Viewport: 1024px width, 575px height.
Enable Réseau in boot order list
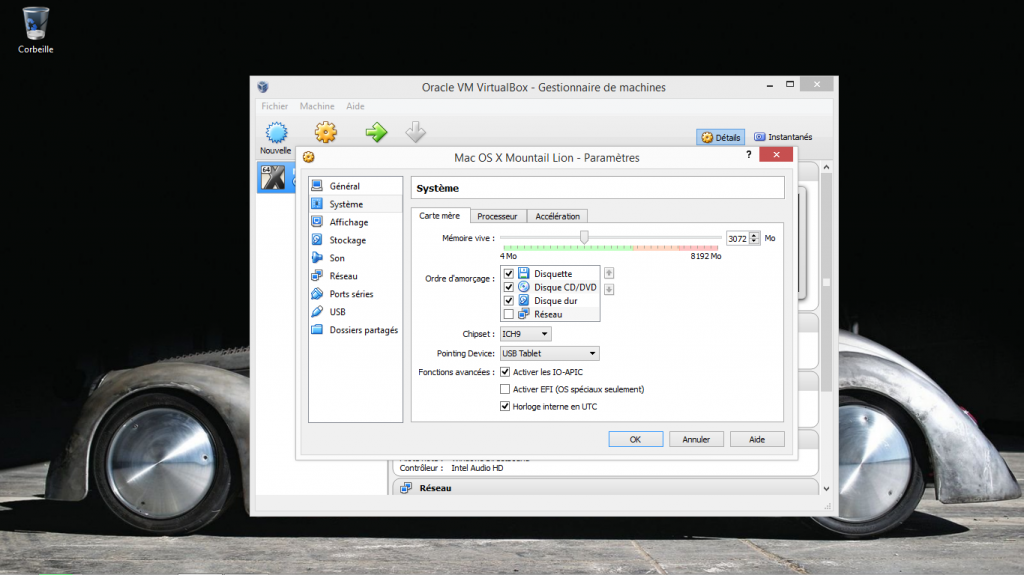point(509,314)
